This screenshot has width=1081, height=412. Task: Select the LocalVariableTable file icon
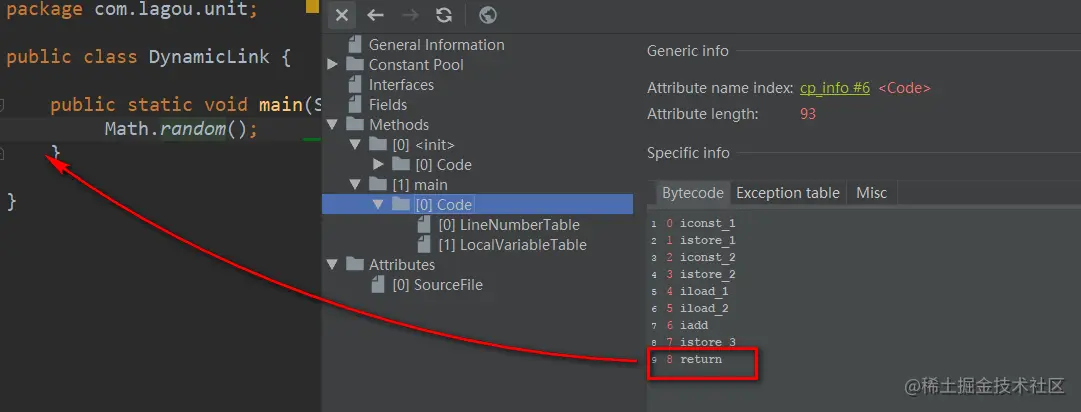click(425, 245)
